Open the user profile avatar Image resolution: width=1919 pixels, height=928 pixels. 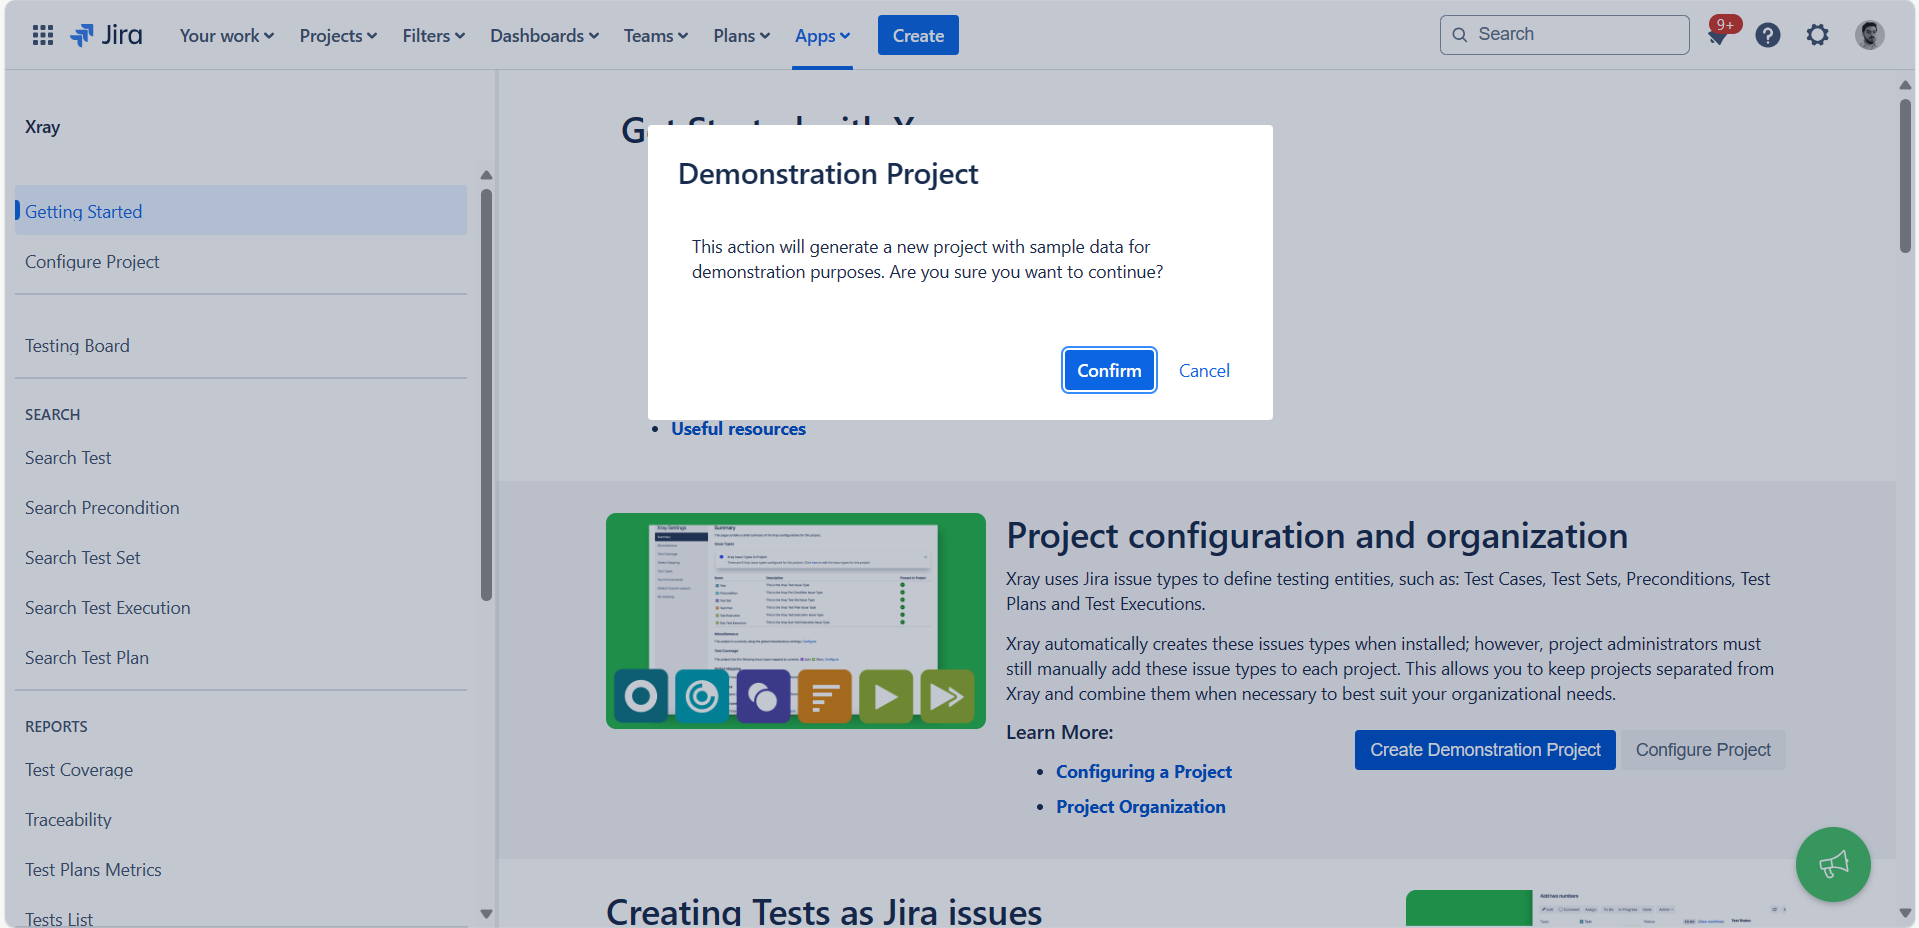[x=1869, y=35]
